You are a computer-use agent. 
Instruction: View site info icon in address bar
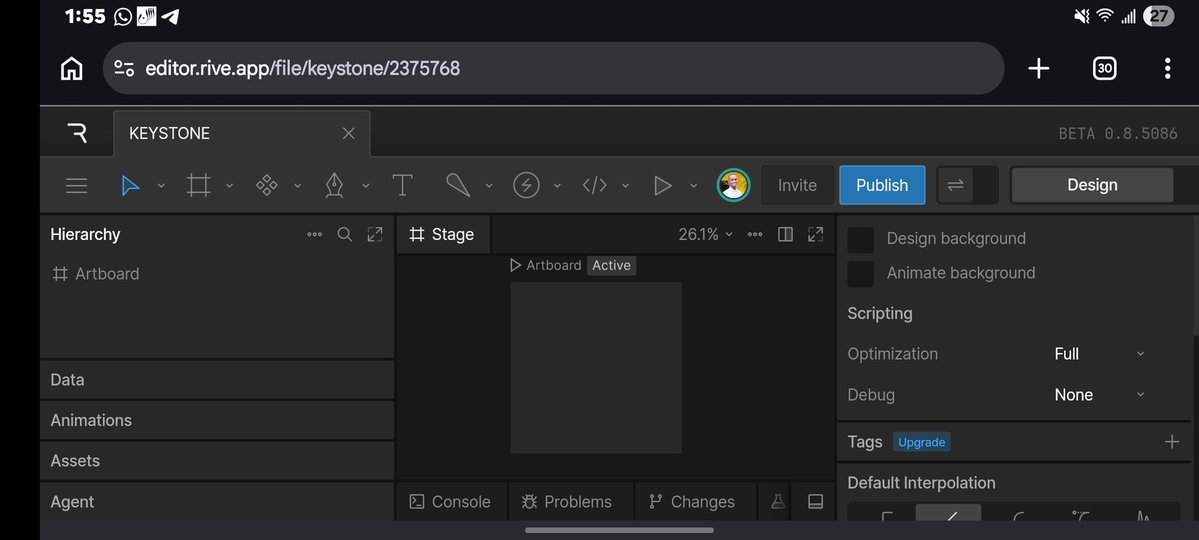[x=124, y=68]
